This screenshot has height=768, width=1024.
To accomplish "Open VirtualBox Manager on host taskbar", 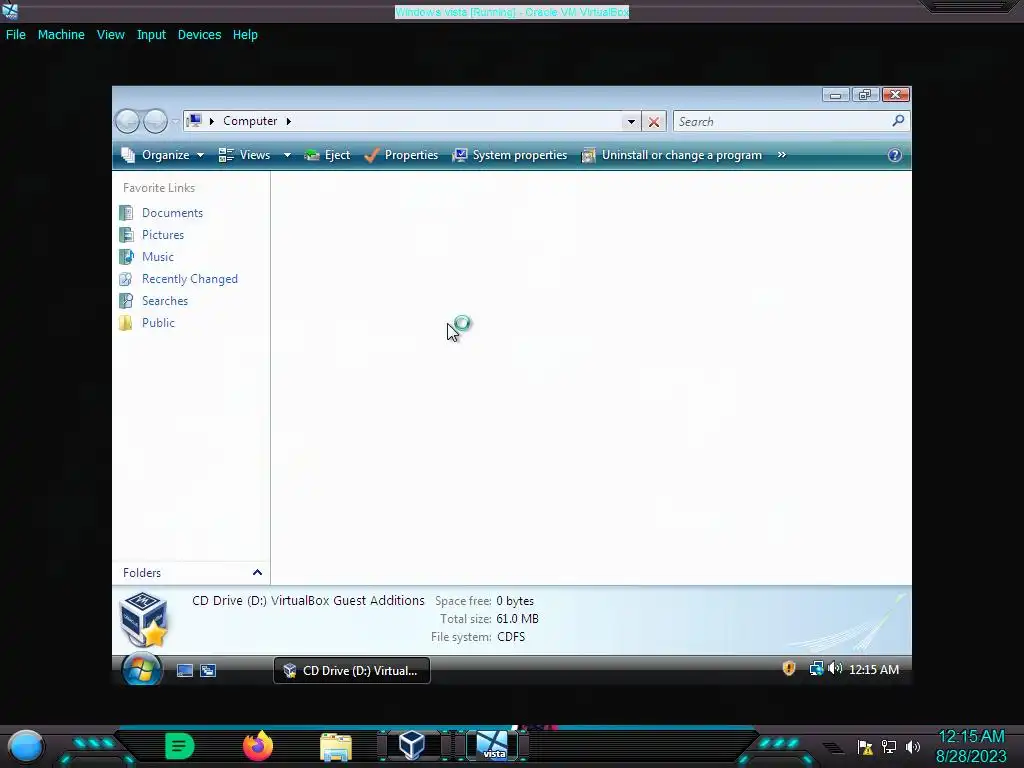I will tap(412, 744).
